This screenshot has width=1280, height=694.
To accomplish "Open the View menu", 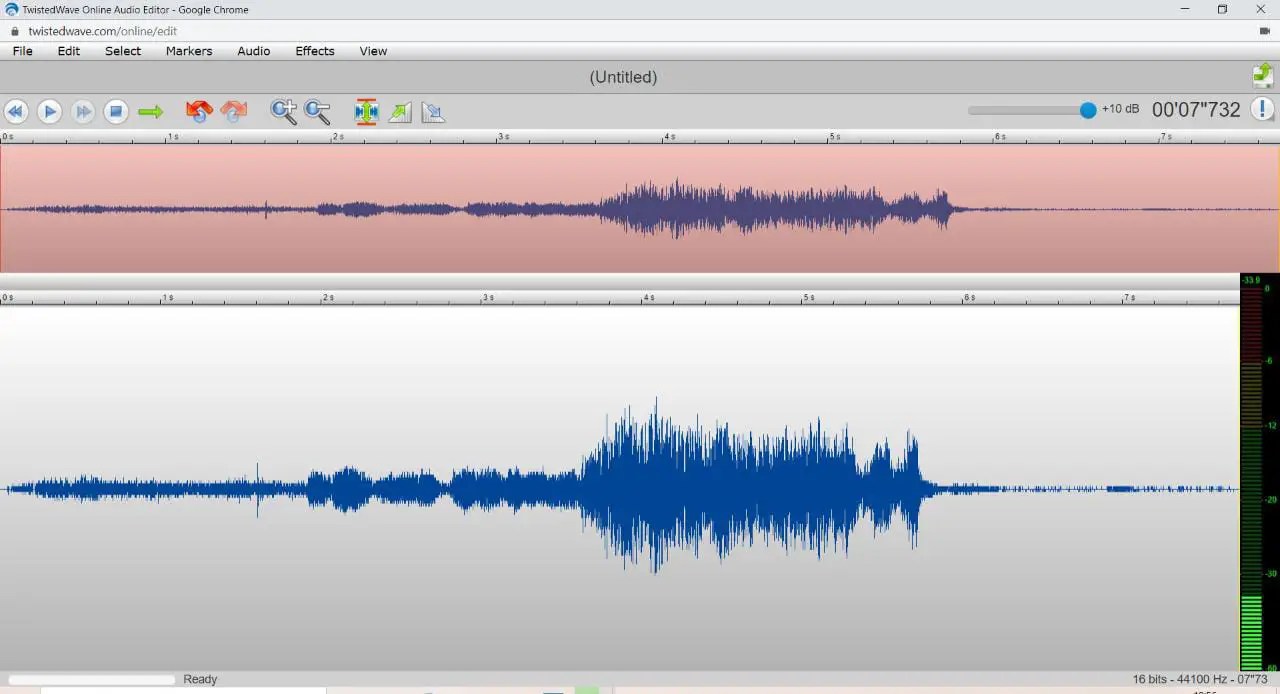I will [x=373, y=51].
